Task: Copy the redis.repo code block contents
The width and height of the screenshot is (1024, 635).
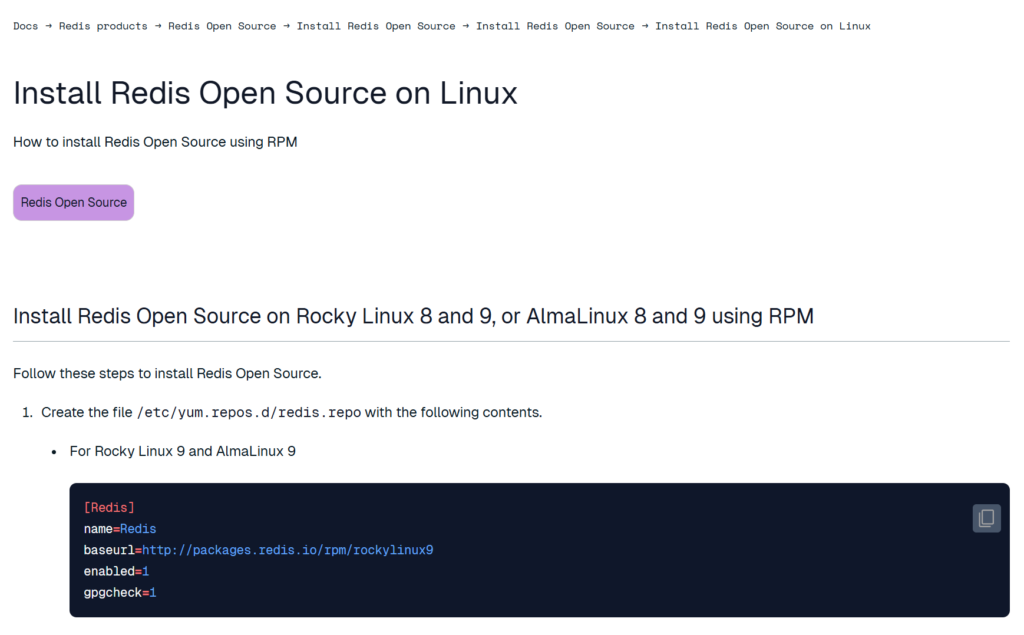Action: (986, 518)
